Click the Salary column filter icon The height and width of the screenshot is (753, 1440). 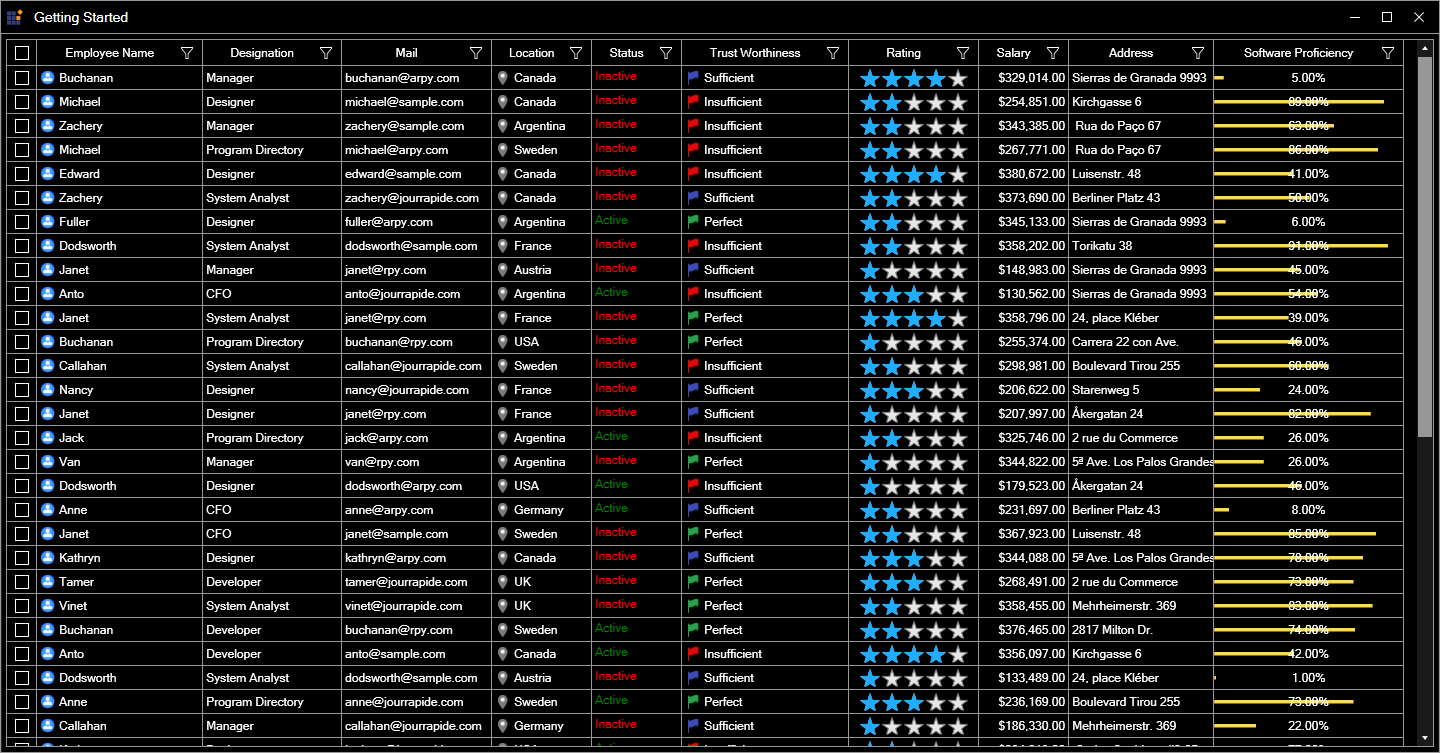click(1053, 53)
